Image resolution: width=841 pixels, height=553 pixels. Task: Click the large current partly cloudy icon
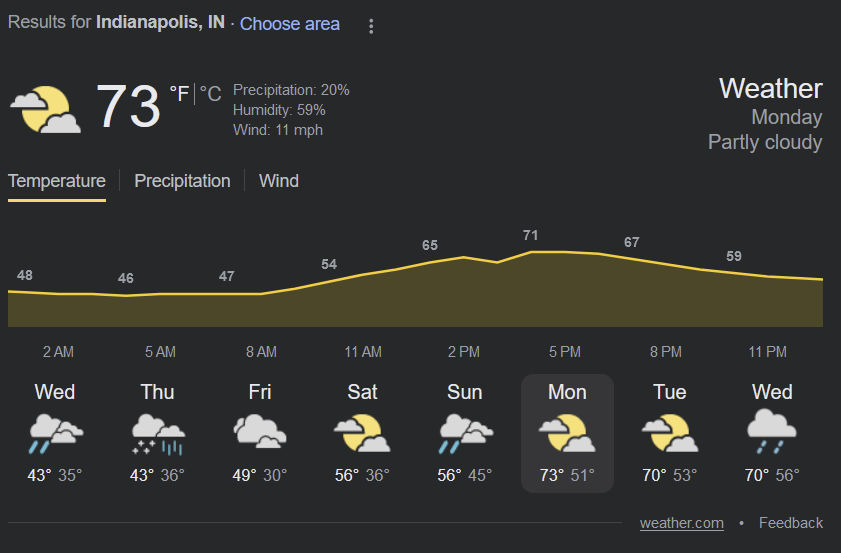tap(46, 109)
